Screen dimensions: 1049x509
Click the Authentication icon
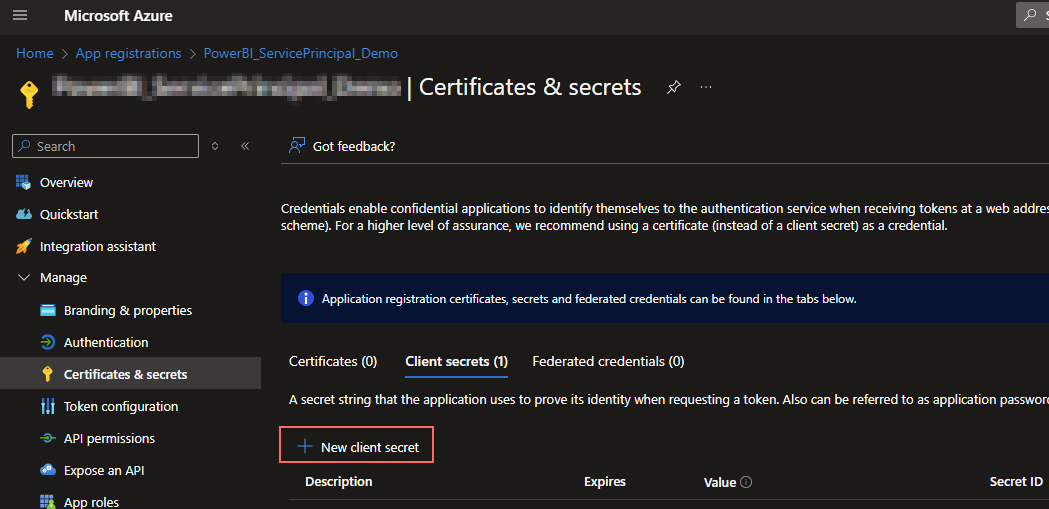(47, 342)
